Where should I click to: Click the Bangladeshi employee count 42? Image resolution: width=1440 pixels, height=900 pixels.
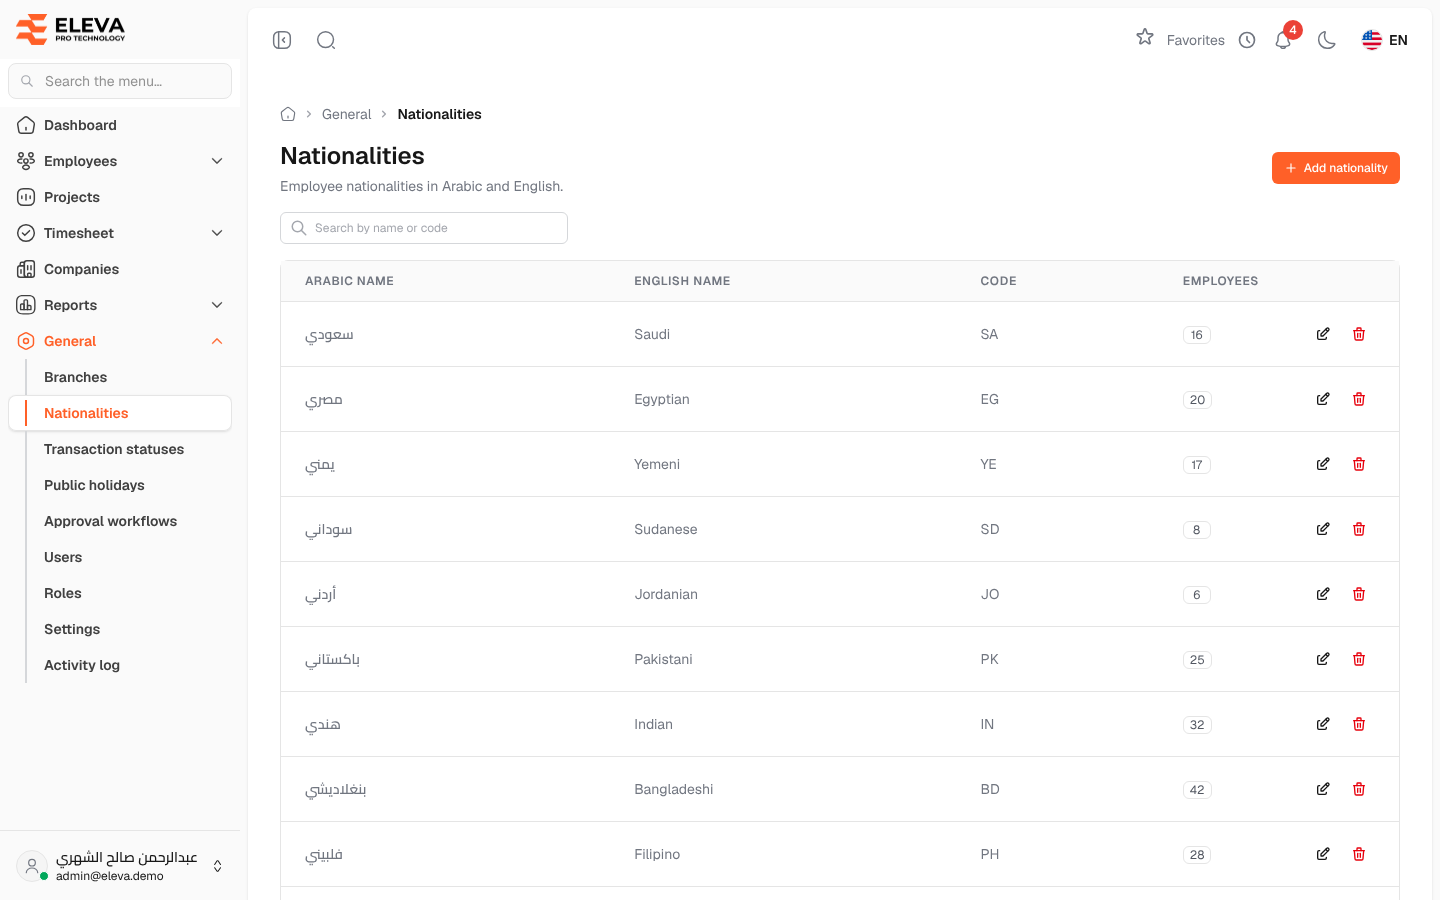(1197, 789)
